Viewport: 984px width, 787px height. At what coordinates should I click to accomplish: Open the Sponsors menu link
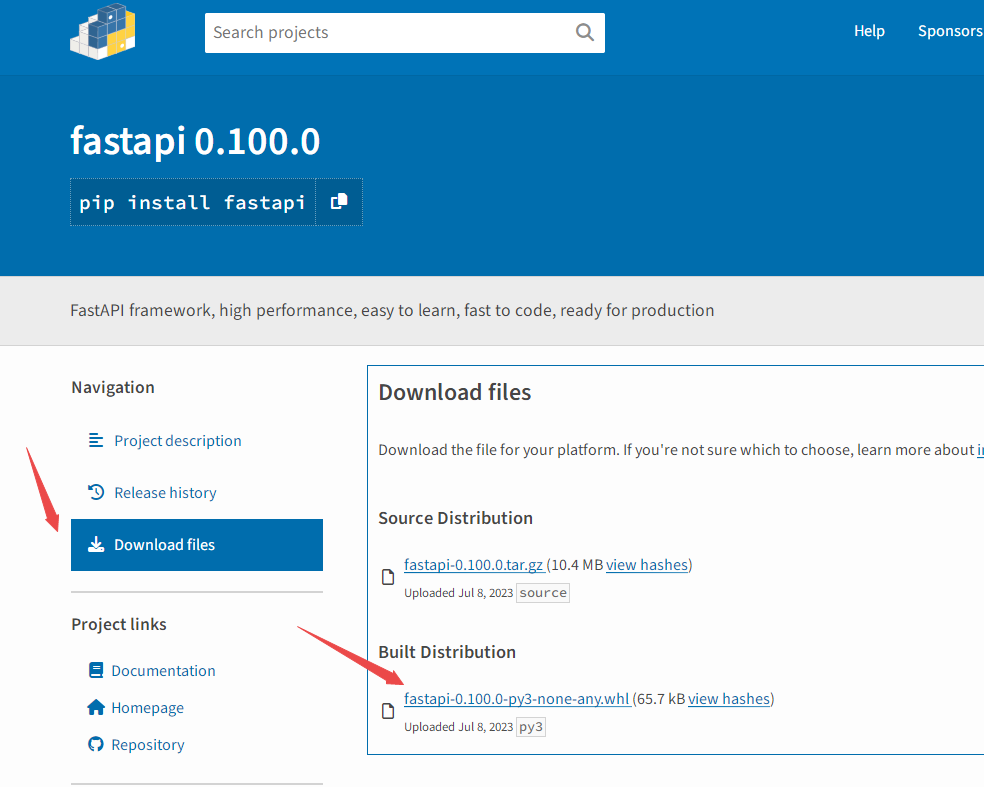950,31
